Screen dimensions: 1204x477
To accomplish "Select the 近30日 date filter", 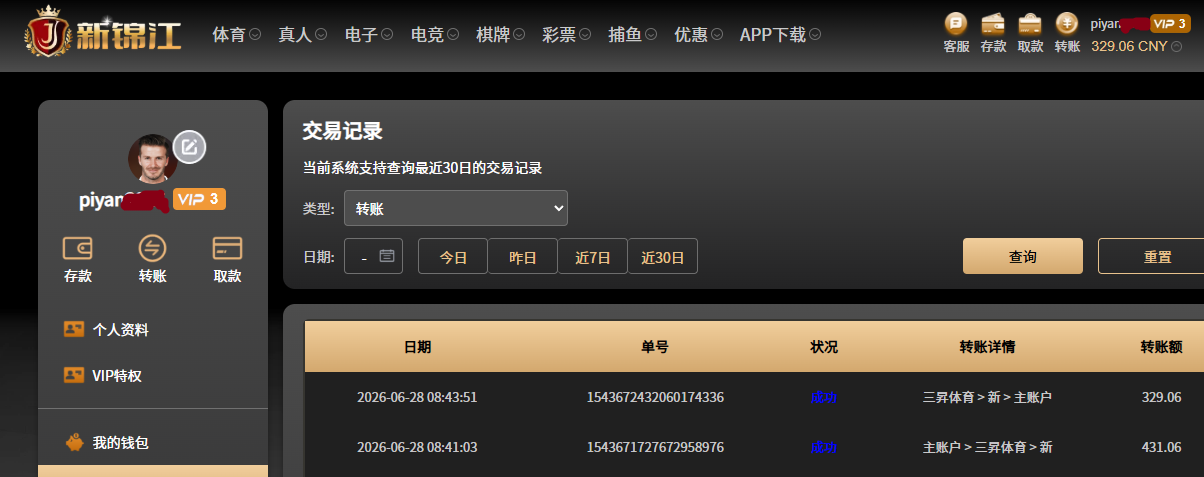I will point(663,256).
